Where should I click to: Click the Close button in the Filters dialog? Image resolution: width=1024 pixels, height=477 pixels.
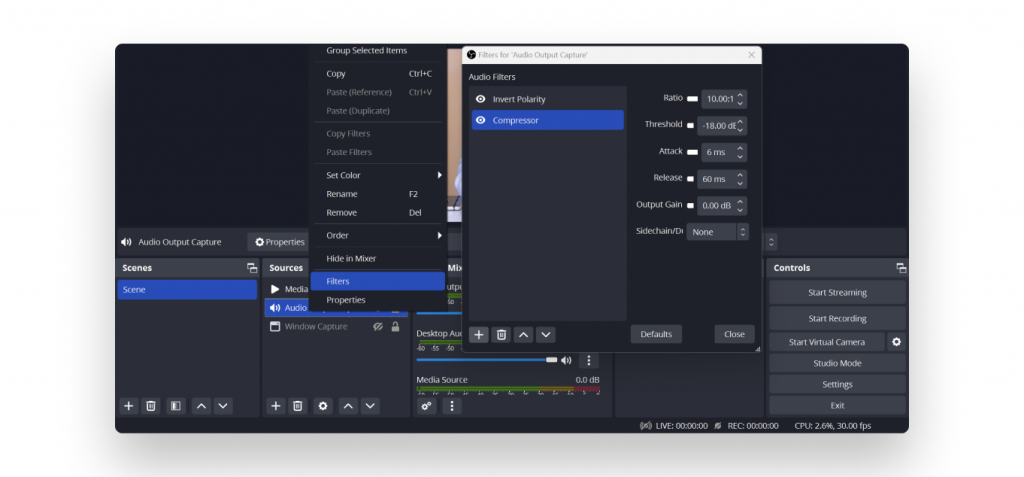point(734,334)
